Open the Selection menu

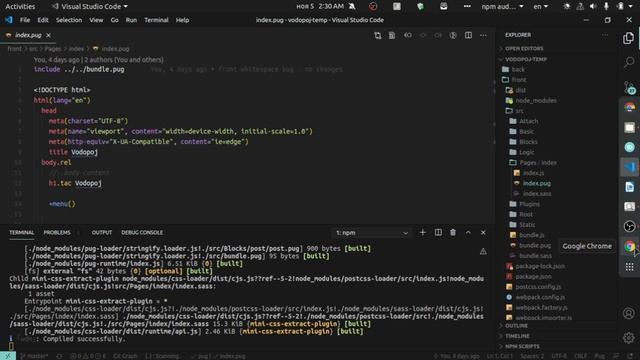click(x=69, y=20)
